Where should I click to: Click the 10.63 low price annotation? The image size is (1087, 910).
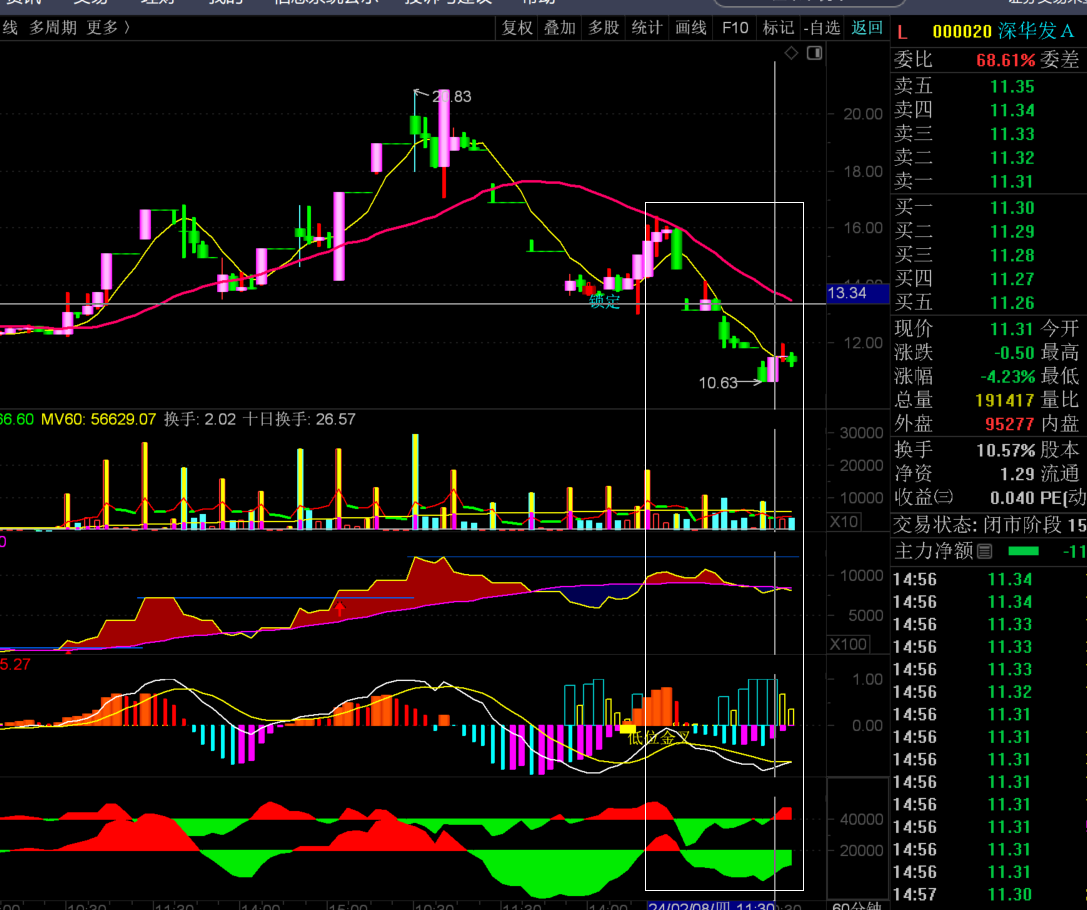click(x=718, y=383)
